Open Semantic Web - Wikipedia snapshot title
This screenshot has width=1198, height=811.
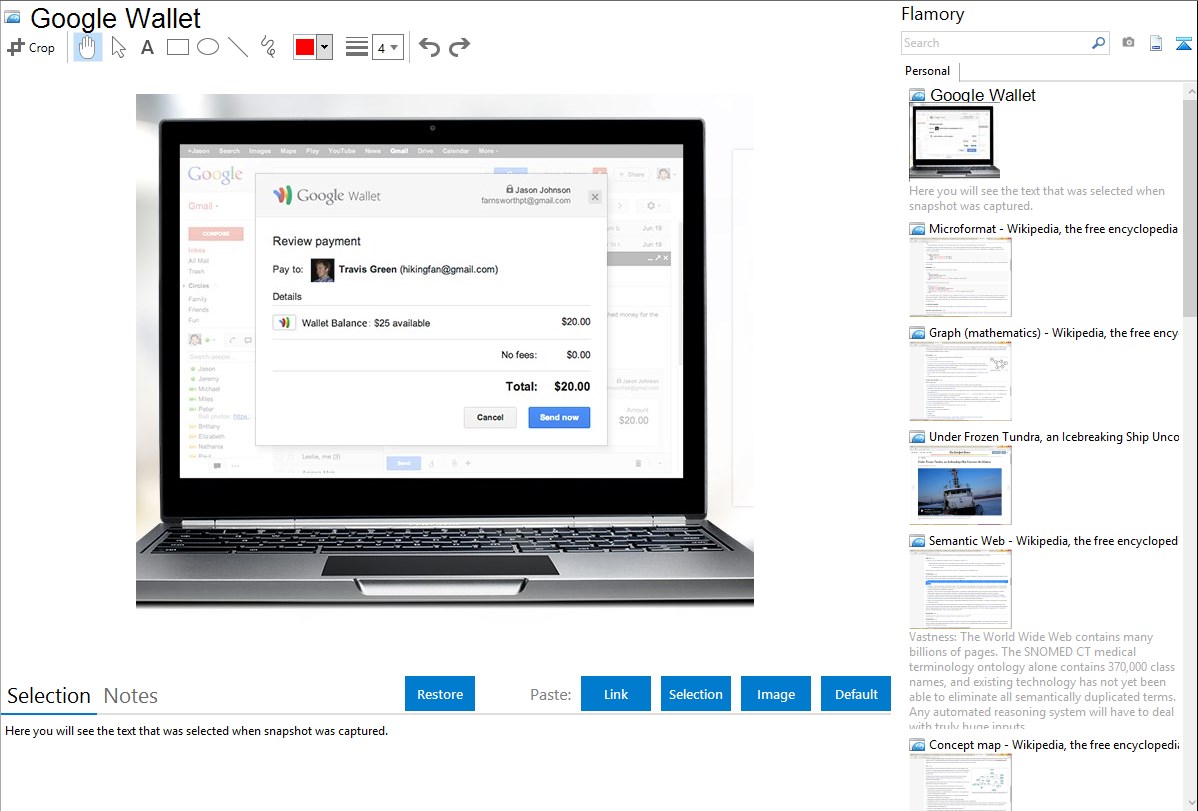1053,540
